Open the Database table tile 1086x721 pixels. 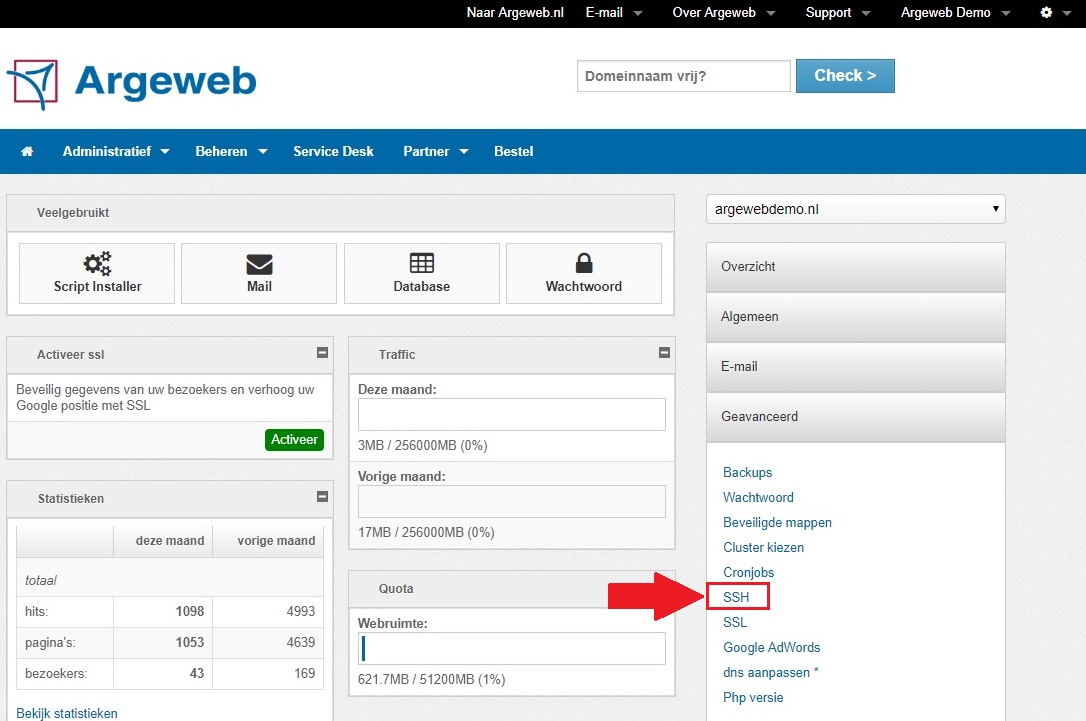(421, 273)
